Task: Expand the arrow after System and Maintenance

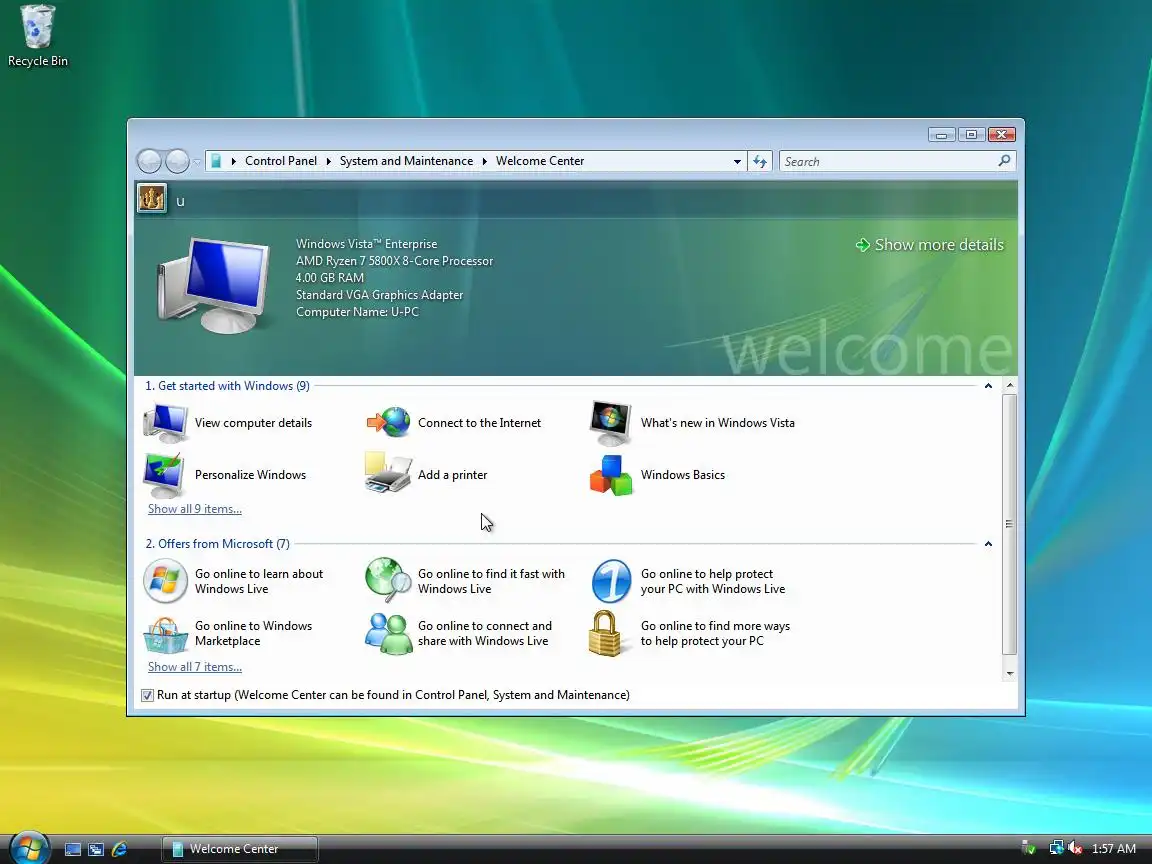Action: [x=484, y=161]
